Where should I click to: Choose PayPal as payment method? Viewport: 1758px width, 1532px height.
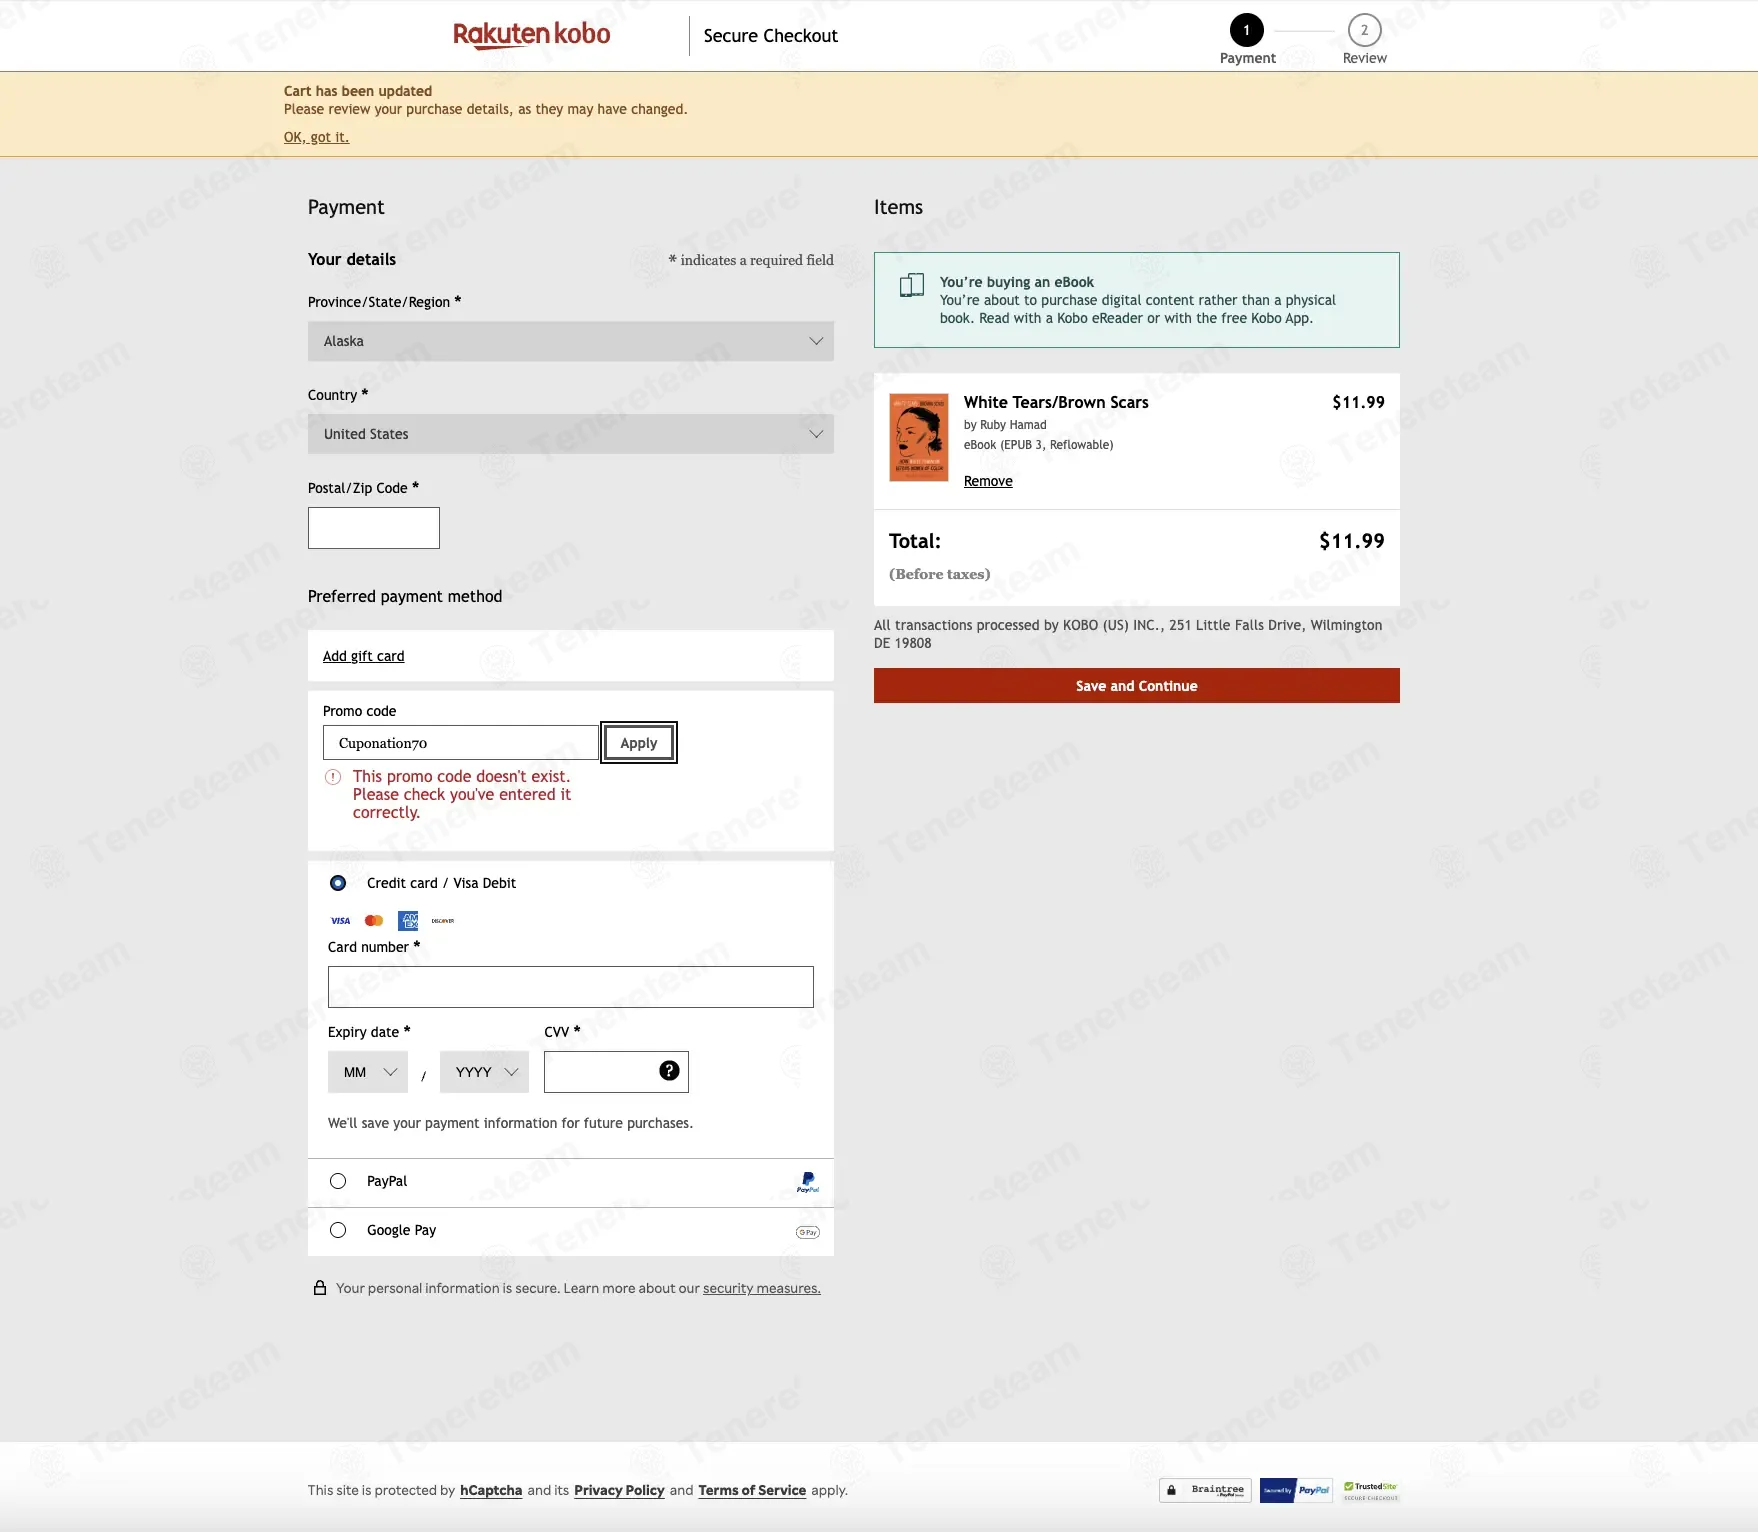338,1181
